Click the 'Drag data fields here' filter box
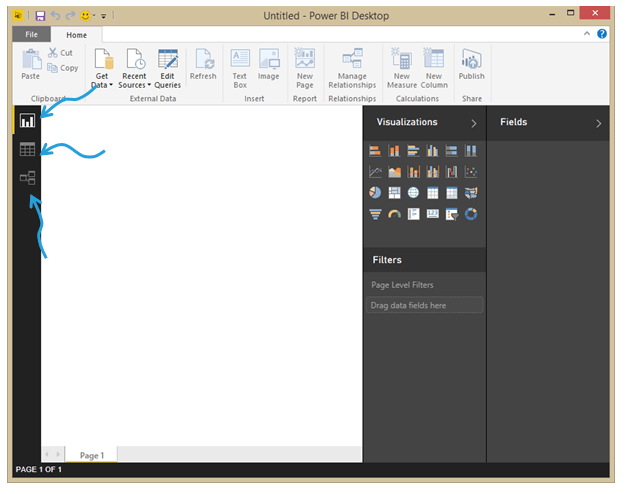Screen dimensions: 625x494 pyautogui.click(x=424, y=305)
